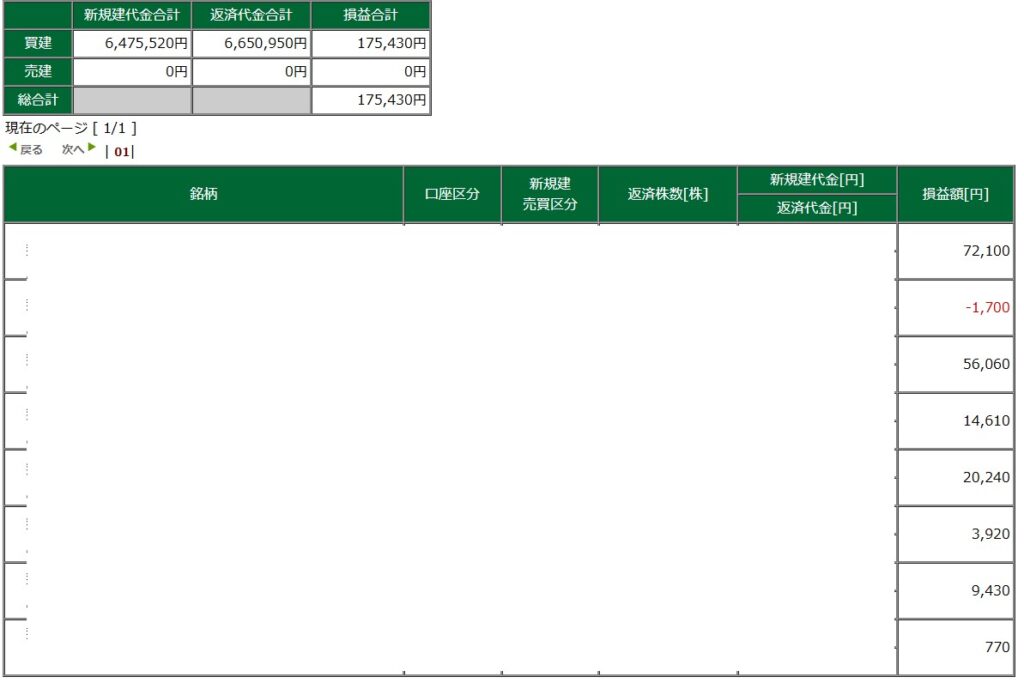The height and width of the screenshot is (683, 1024).
Task: Click the green next arrow beside 次へ
Action: coord(92,148)
